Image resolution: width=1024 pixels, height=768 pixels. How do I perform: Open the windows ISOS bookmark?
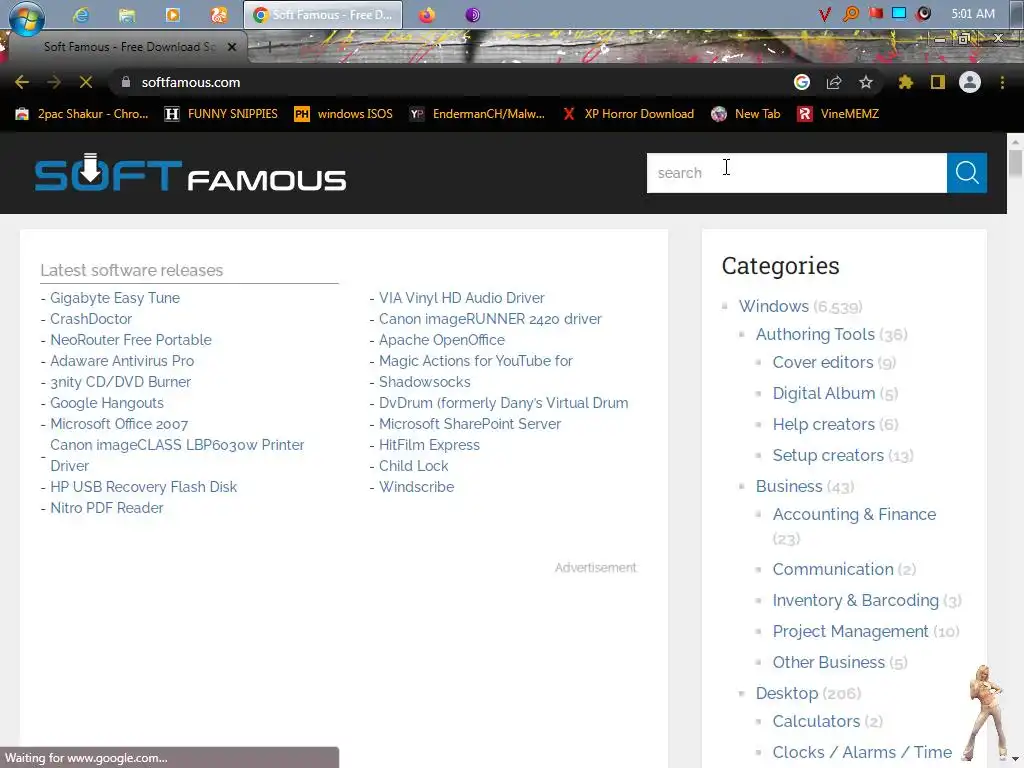(344, 114)
